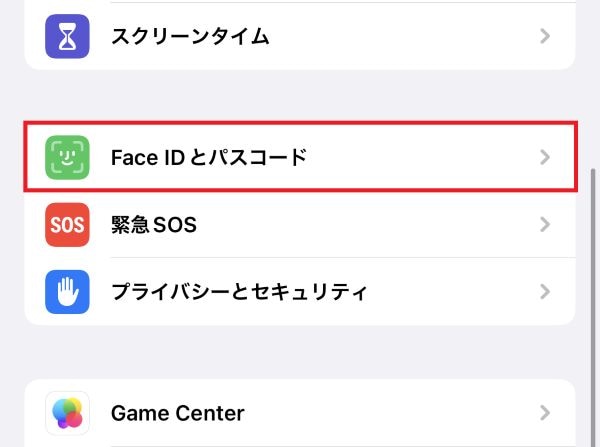This screenshot has height=447, width=600.
Task: Tap the Game Center bubbles icon
Action: [67, 413]
